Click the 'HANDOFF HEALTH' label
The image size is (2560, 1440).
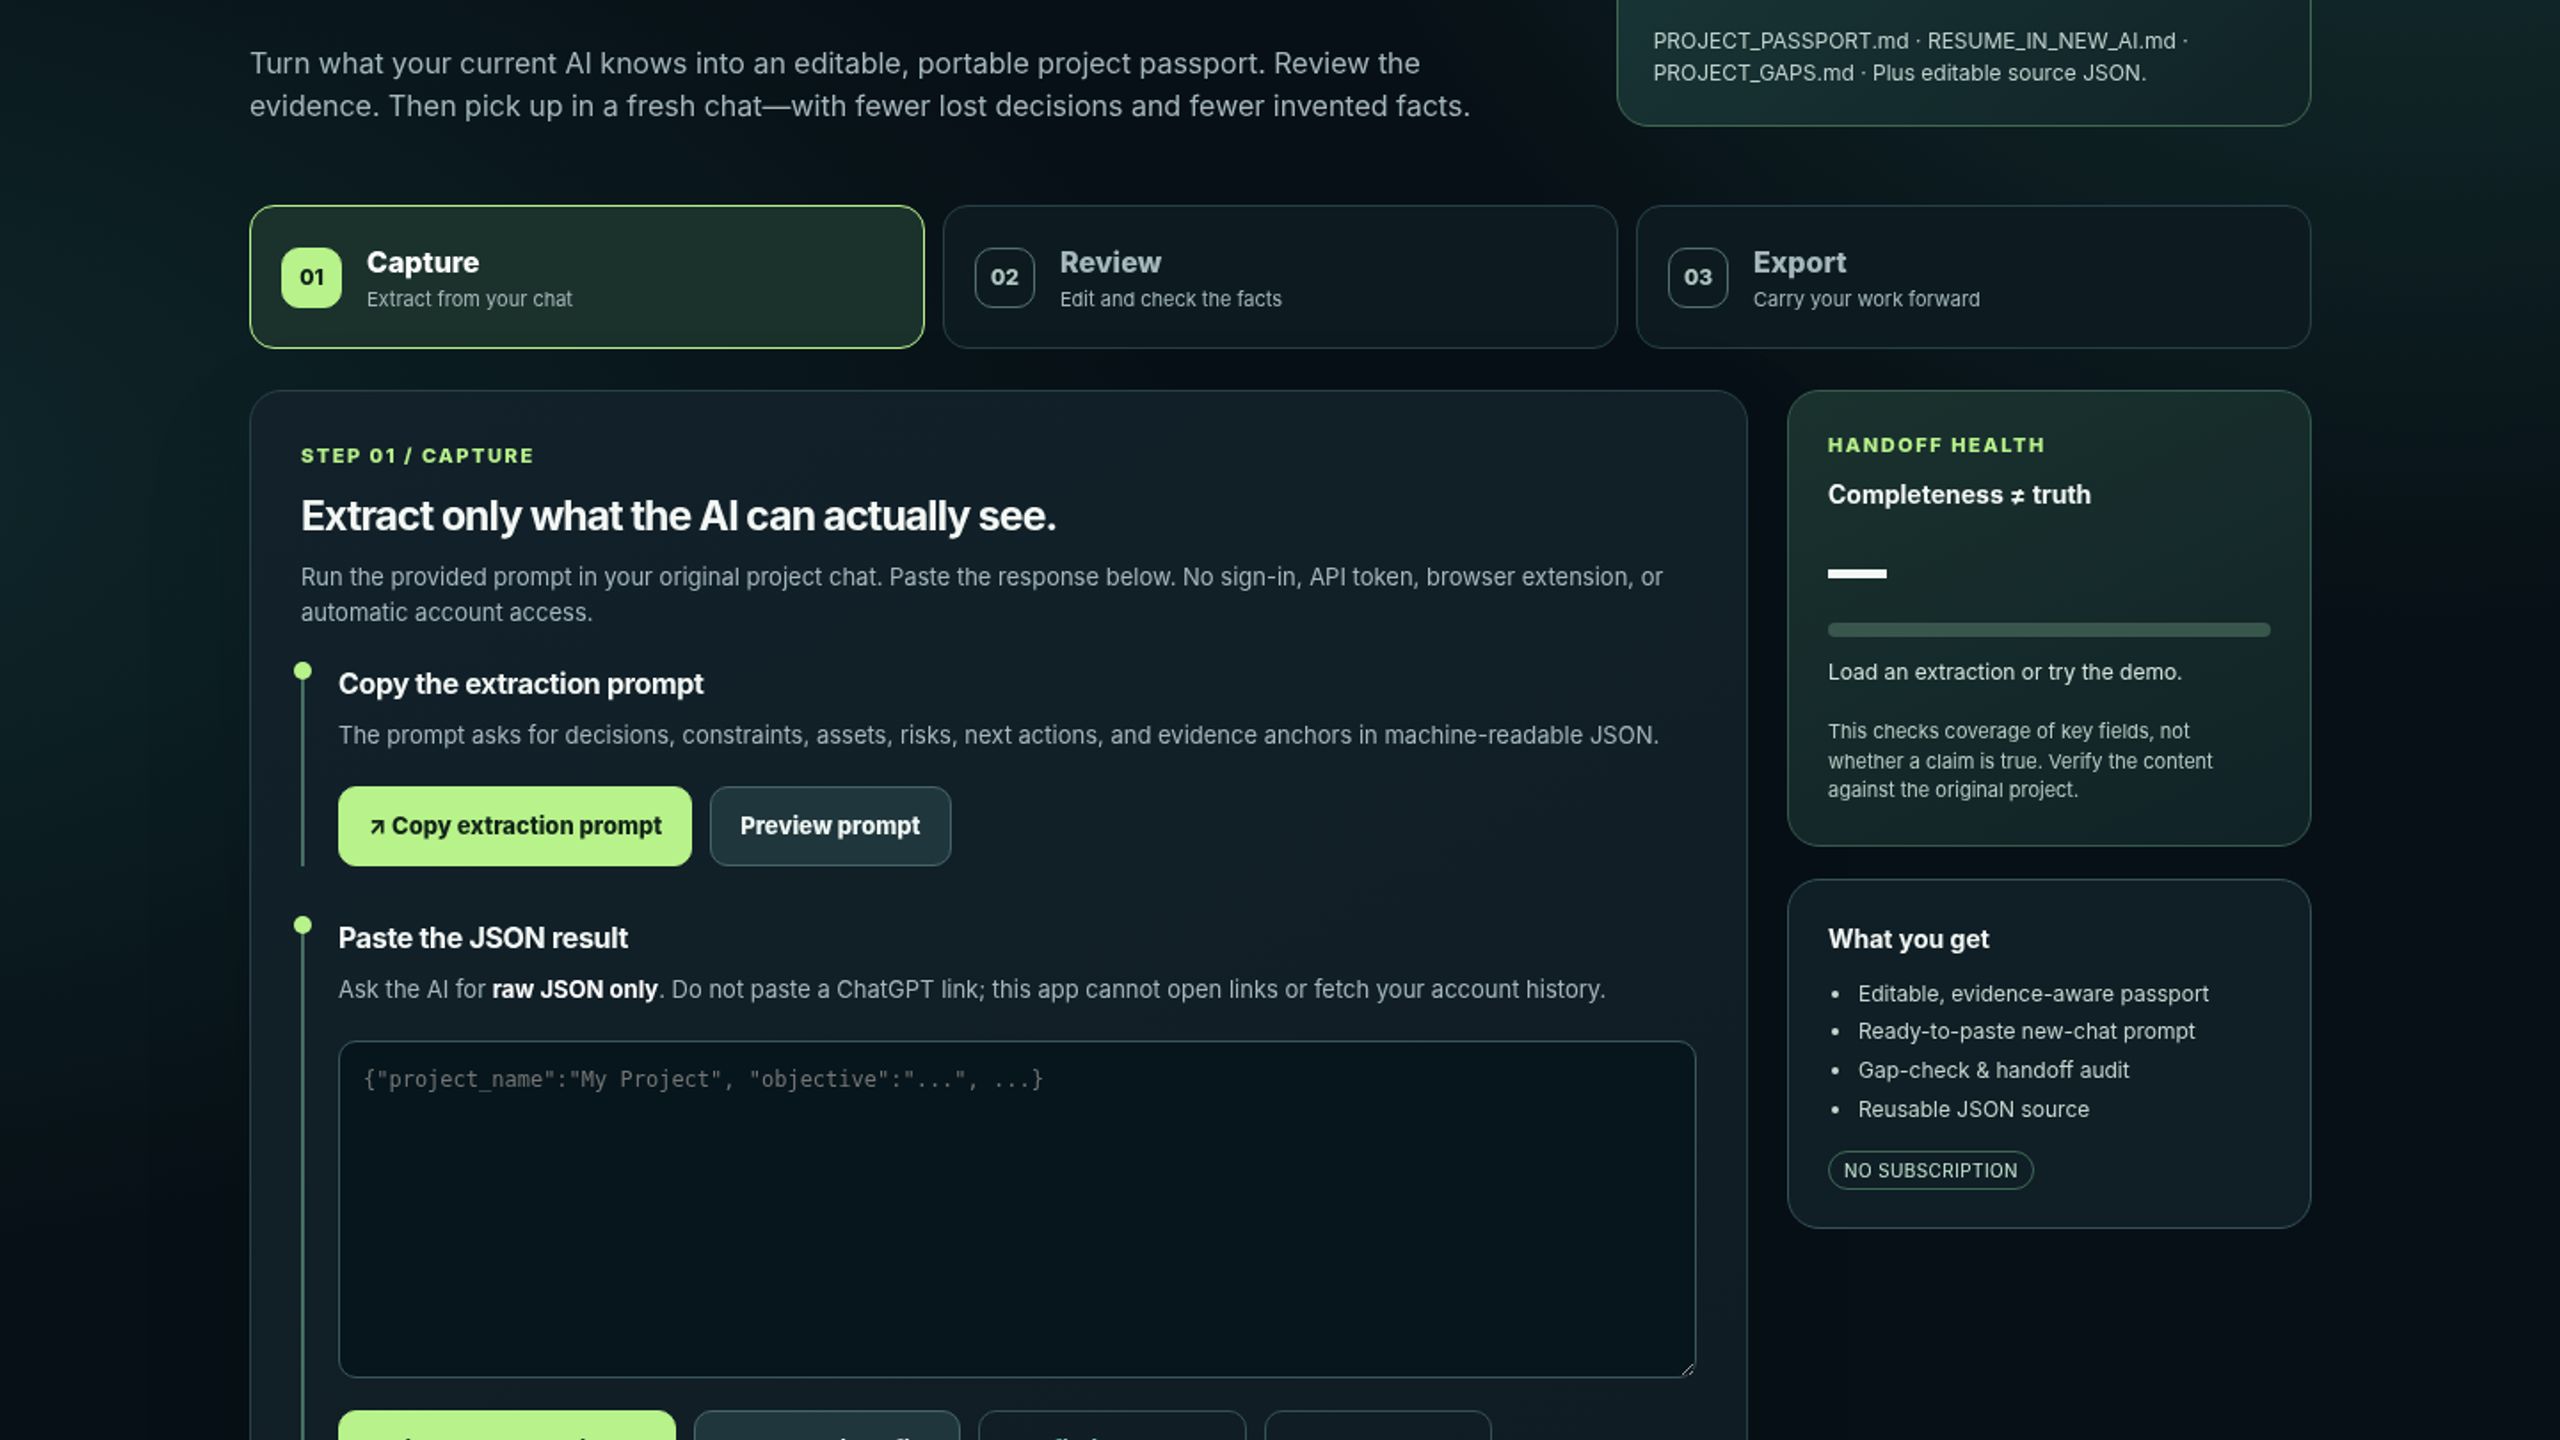click(x=1936, y=445)
